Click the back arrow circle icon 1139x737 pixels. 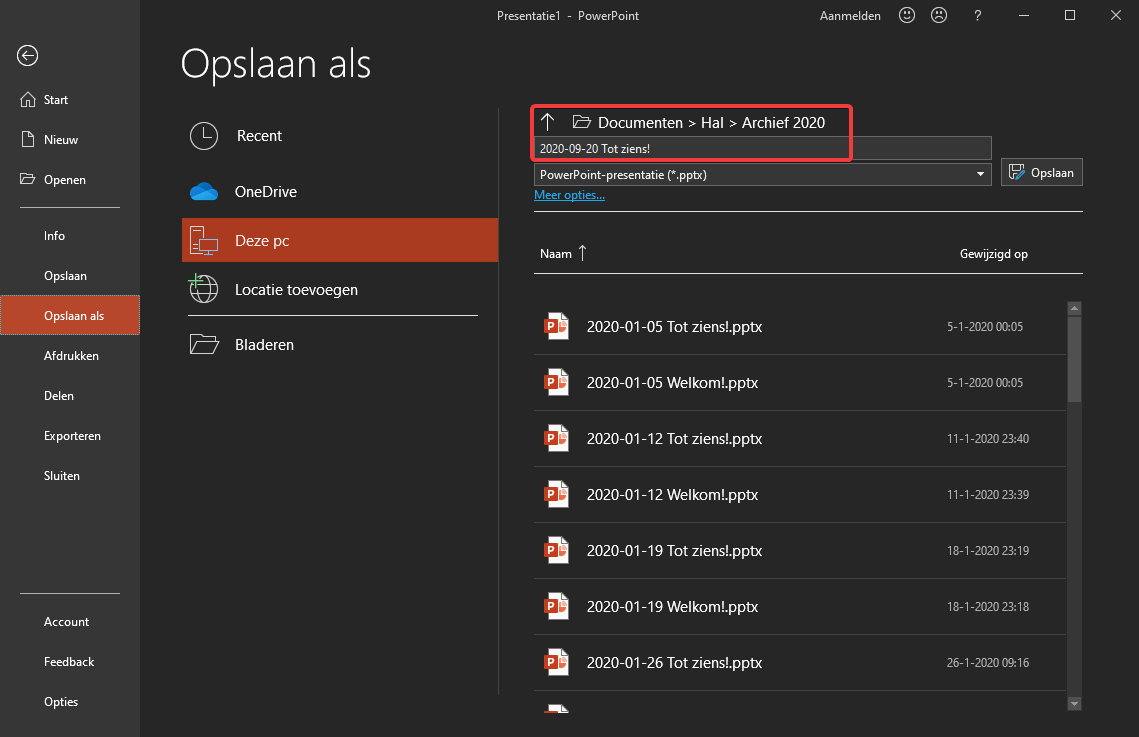point(28,56)
